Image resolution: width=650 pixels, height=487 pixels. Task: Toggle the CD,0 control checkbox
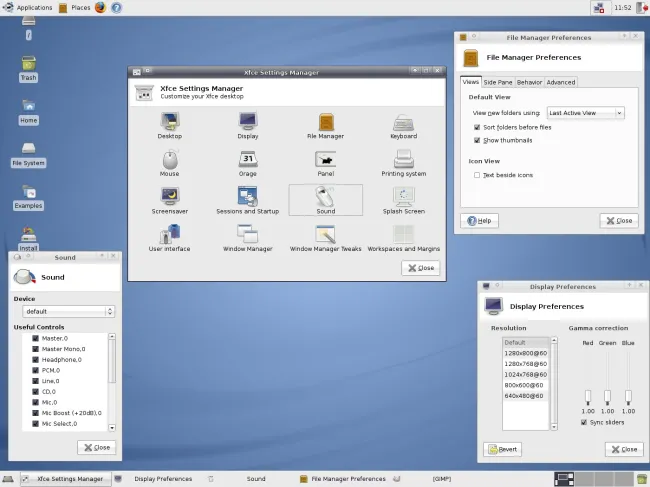point(35,392)
